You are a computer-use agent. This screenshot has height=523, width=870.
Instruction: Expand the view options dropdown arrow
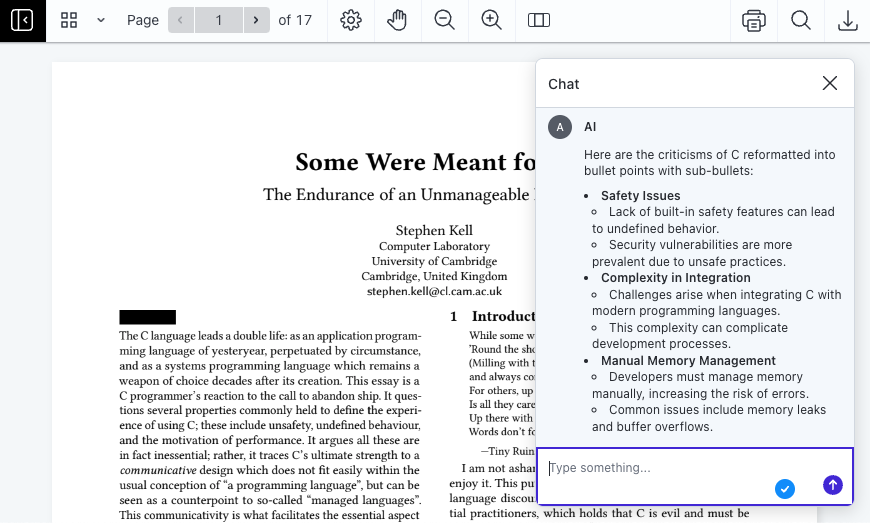click(101, 20)
